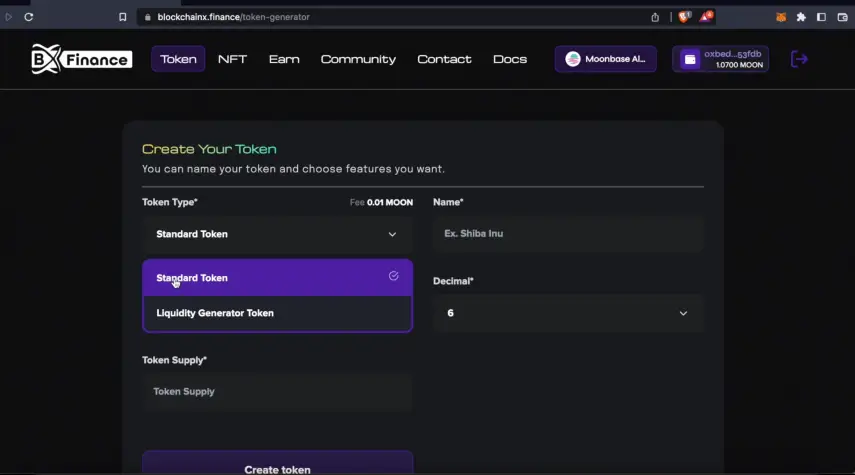Click the wallet icon in header
The width and height of the screenshot is (855, 475).
click(x=690, y=59)
